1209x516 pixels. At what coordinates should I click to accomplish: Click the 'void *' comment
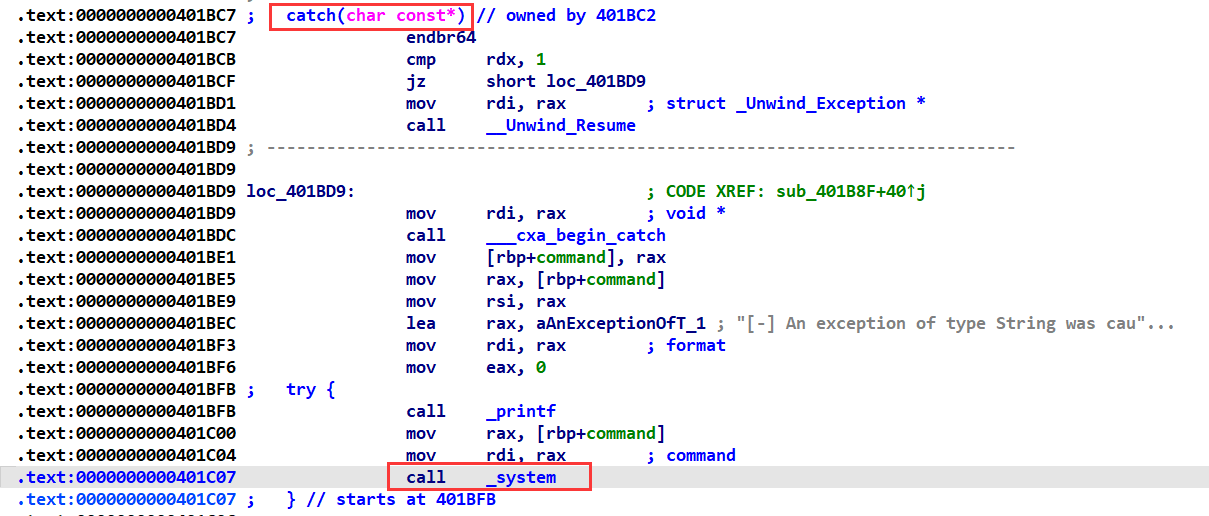click(696, 214)
